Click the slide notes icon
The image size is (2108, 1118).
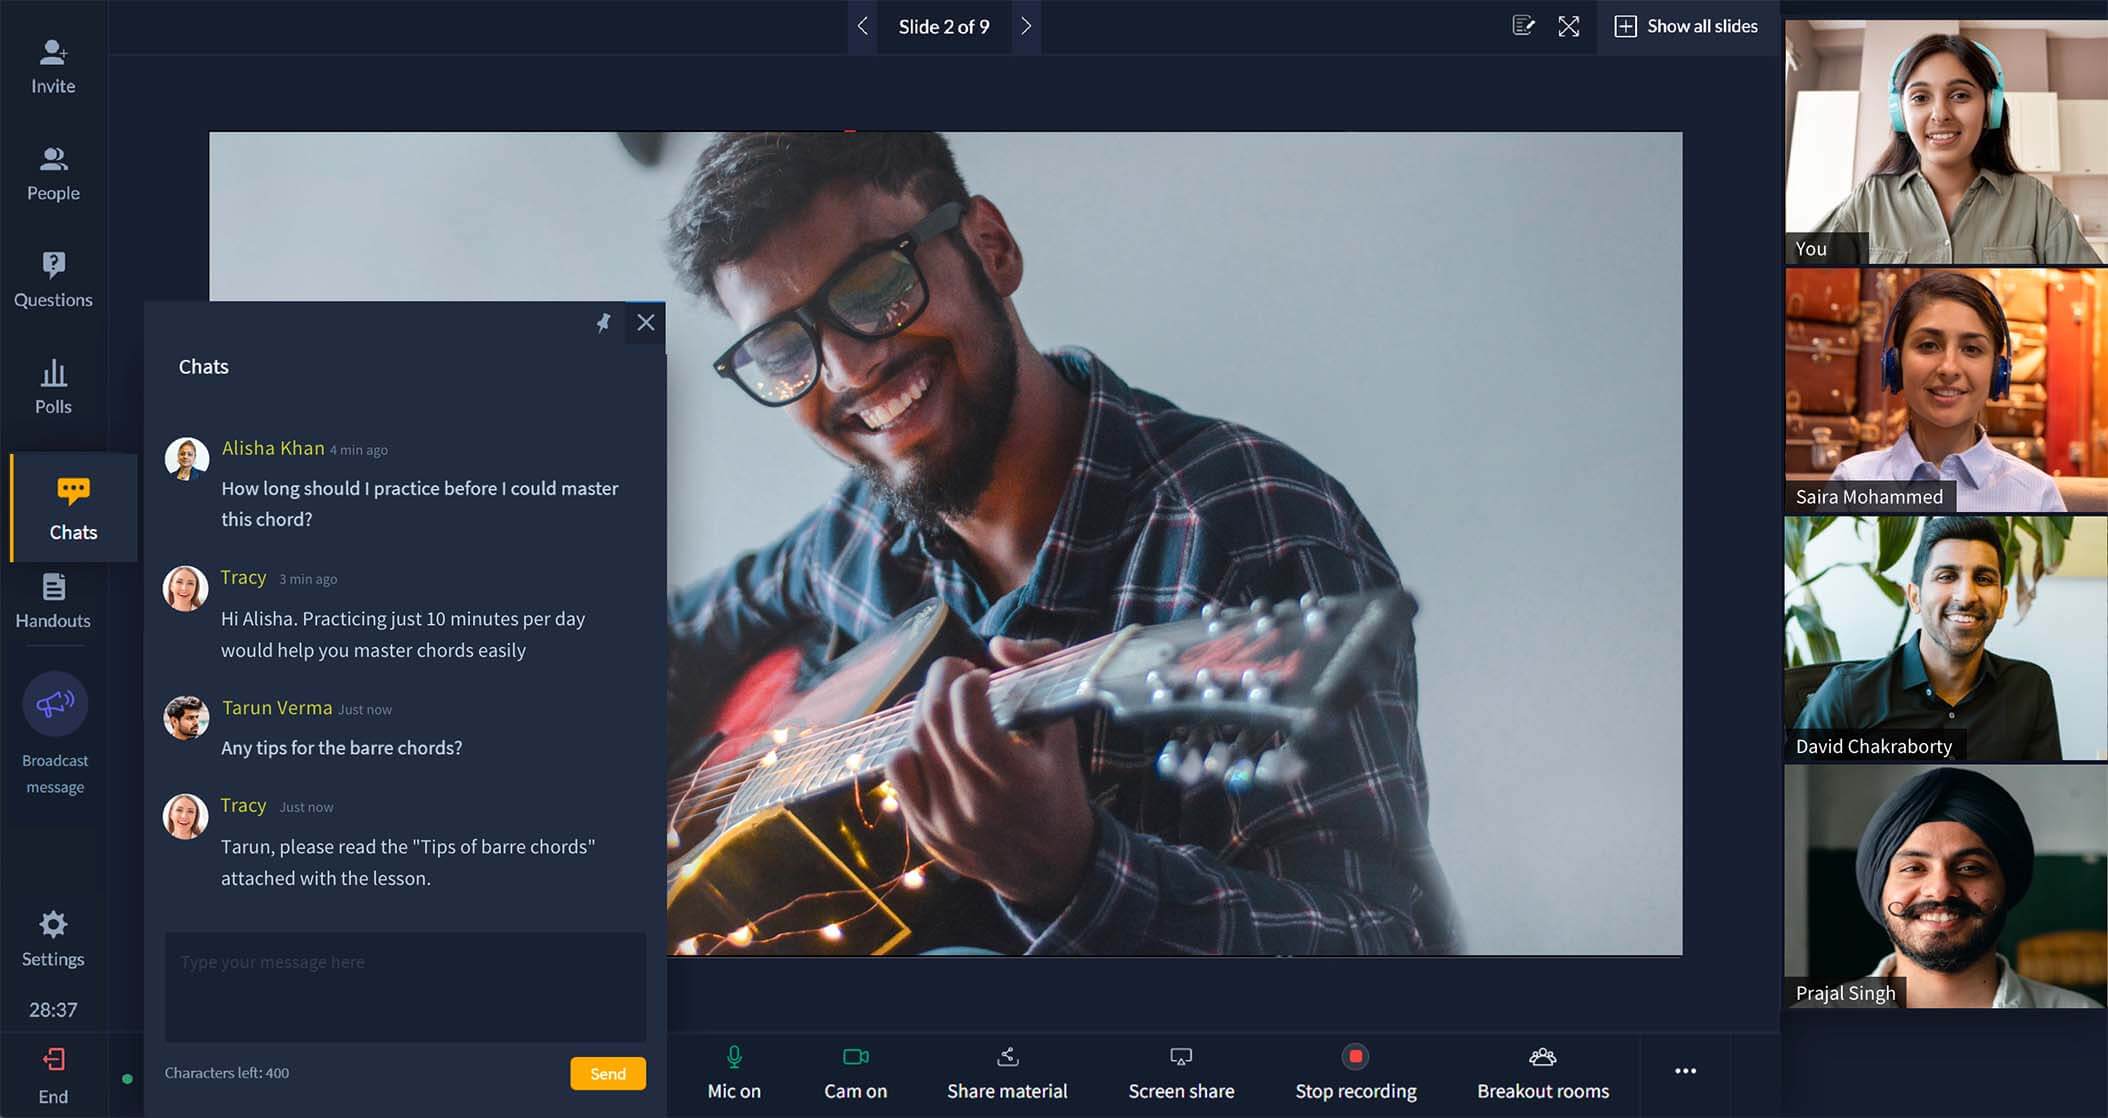coord(1523,26)
